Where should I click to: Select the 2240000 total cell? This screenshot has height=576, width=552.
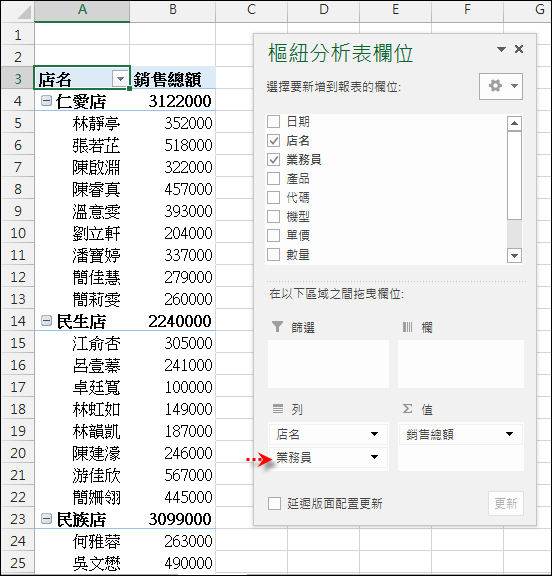coord(173,321)
